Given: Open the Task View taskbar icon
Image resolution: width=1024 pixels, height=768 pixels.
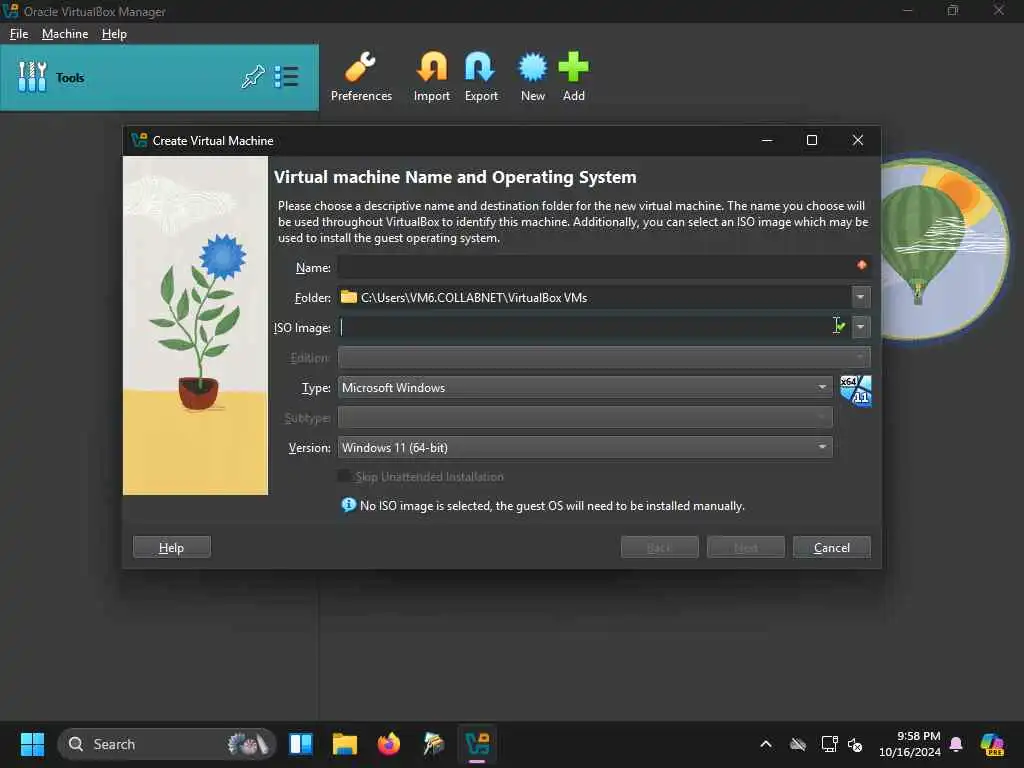Looking at the screenshot, I should coord(301,744).
